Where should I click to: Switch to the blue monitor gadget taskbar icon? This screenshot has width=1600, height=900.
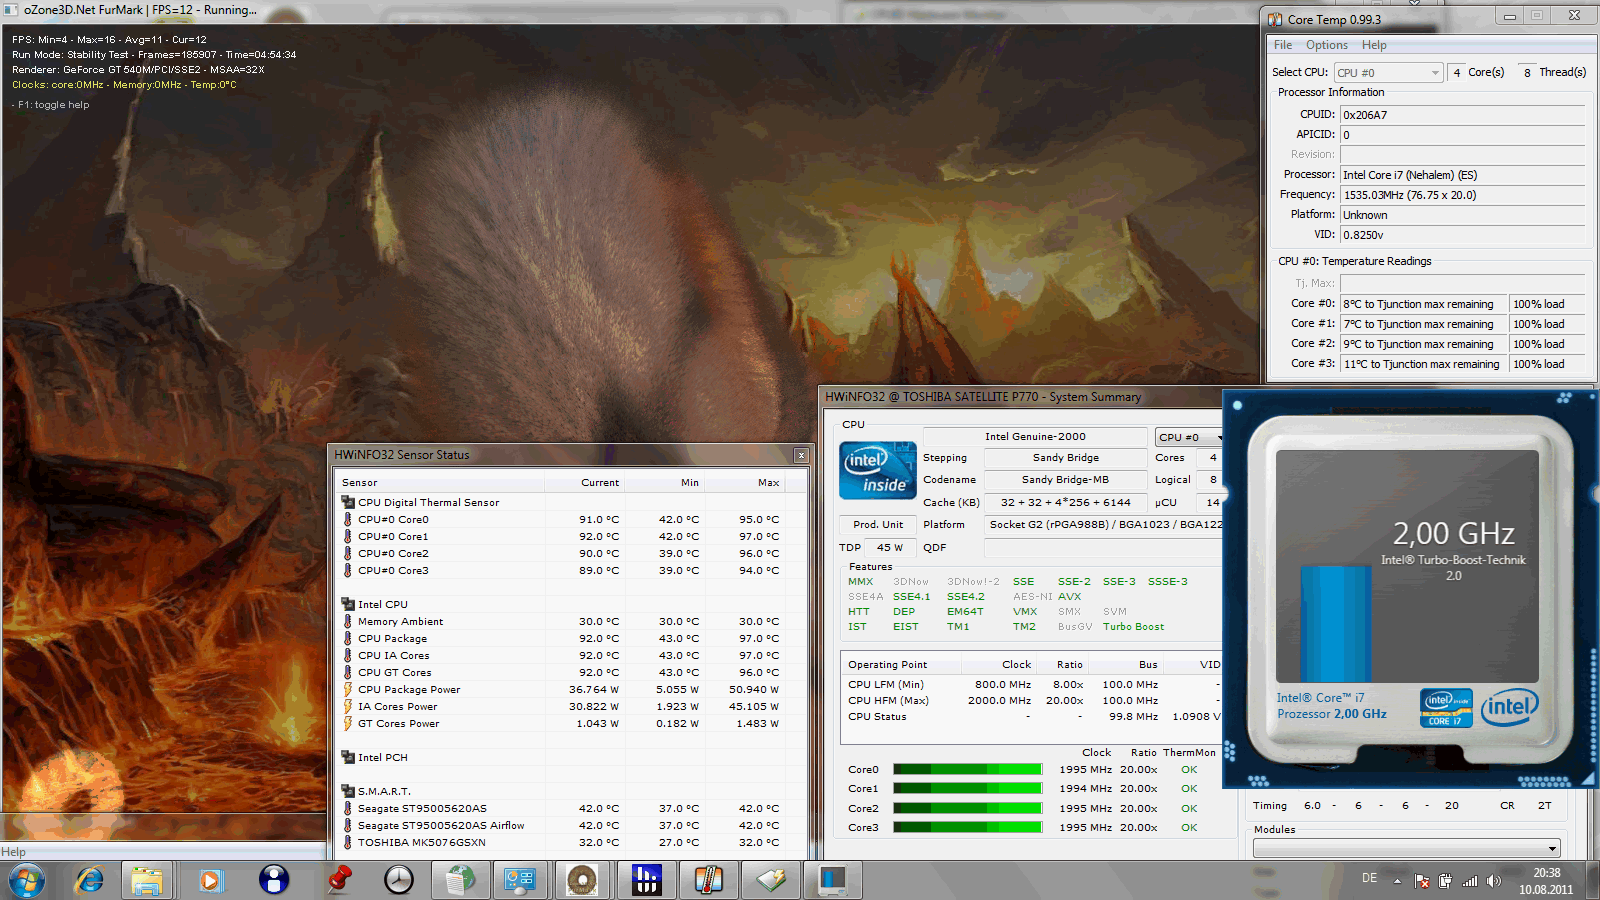click(x=832, y=880)
